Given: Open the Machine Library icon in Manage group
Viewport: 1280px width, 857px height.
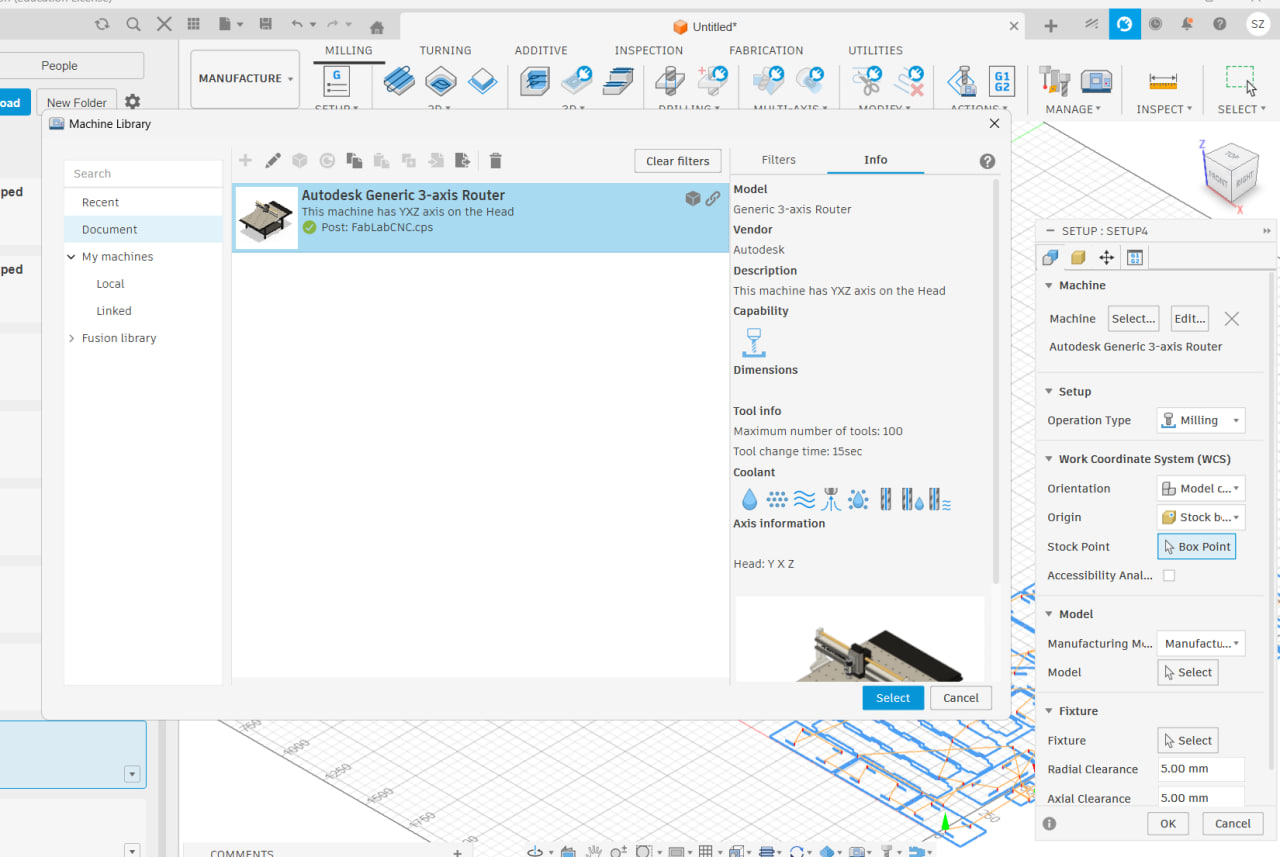Looking at the screenshot, I should pos(1096,81).
